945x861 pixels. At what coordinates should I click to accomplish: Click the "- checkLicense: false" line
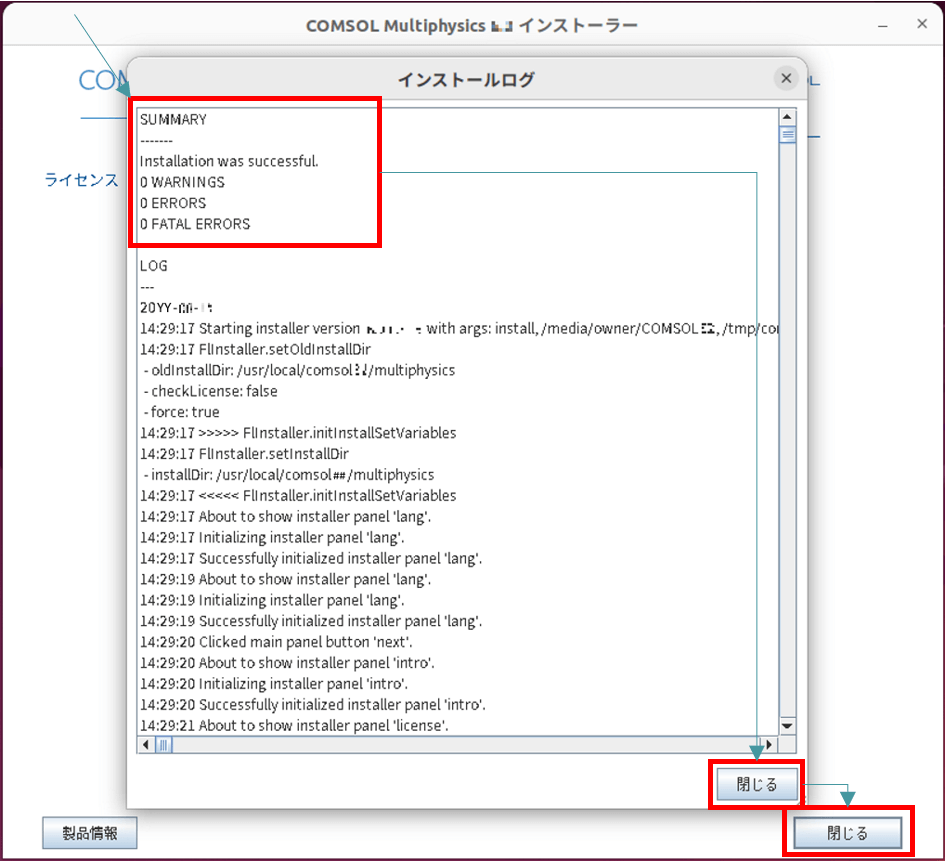coord(211,391)
